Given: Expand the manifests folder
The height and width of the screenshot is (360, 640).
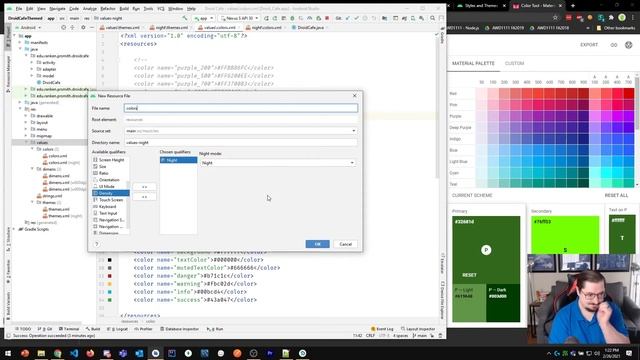Looking at the screenshot, I should pyautogui.click(x=20, y=42).
